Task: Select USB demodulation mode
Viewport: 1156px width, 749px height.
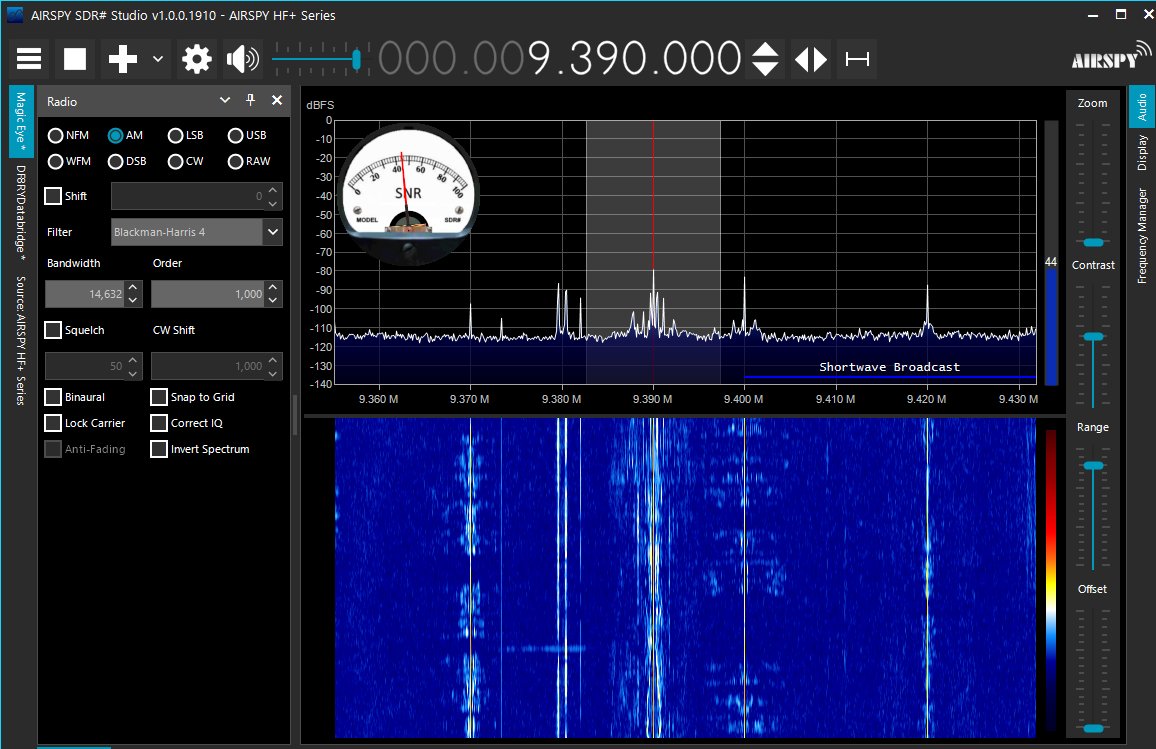Action: click(247, 135)
